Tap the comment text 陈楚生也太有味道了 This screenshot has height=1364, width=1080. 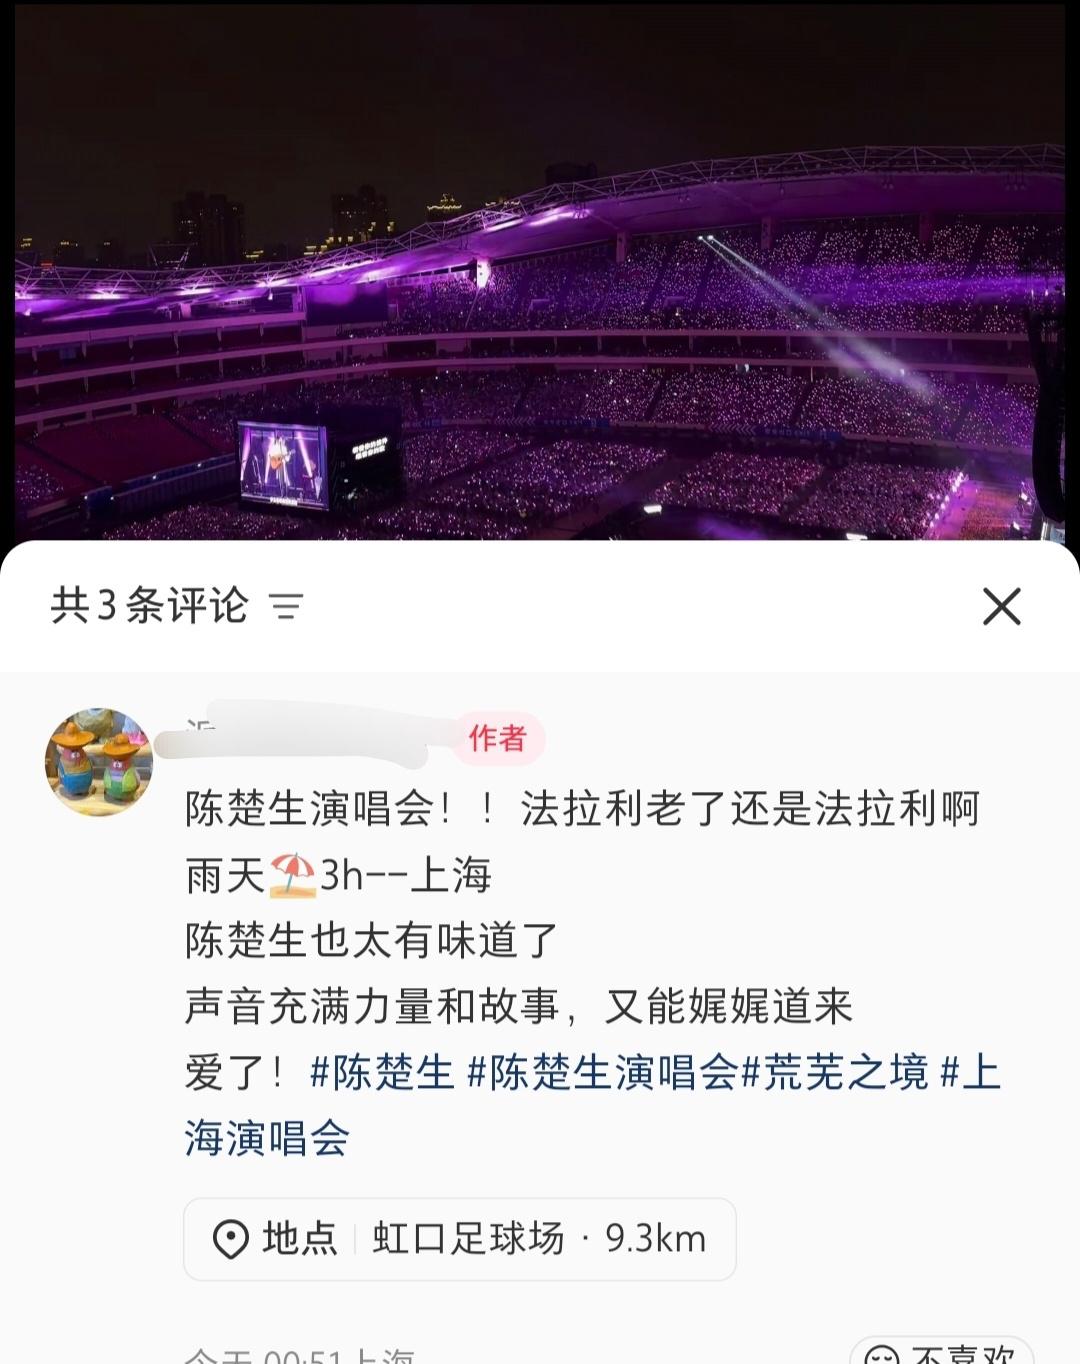(372, 940)
